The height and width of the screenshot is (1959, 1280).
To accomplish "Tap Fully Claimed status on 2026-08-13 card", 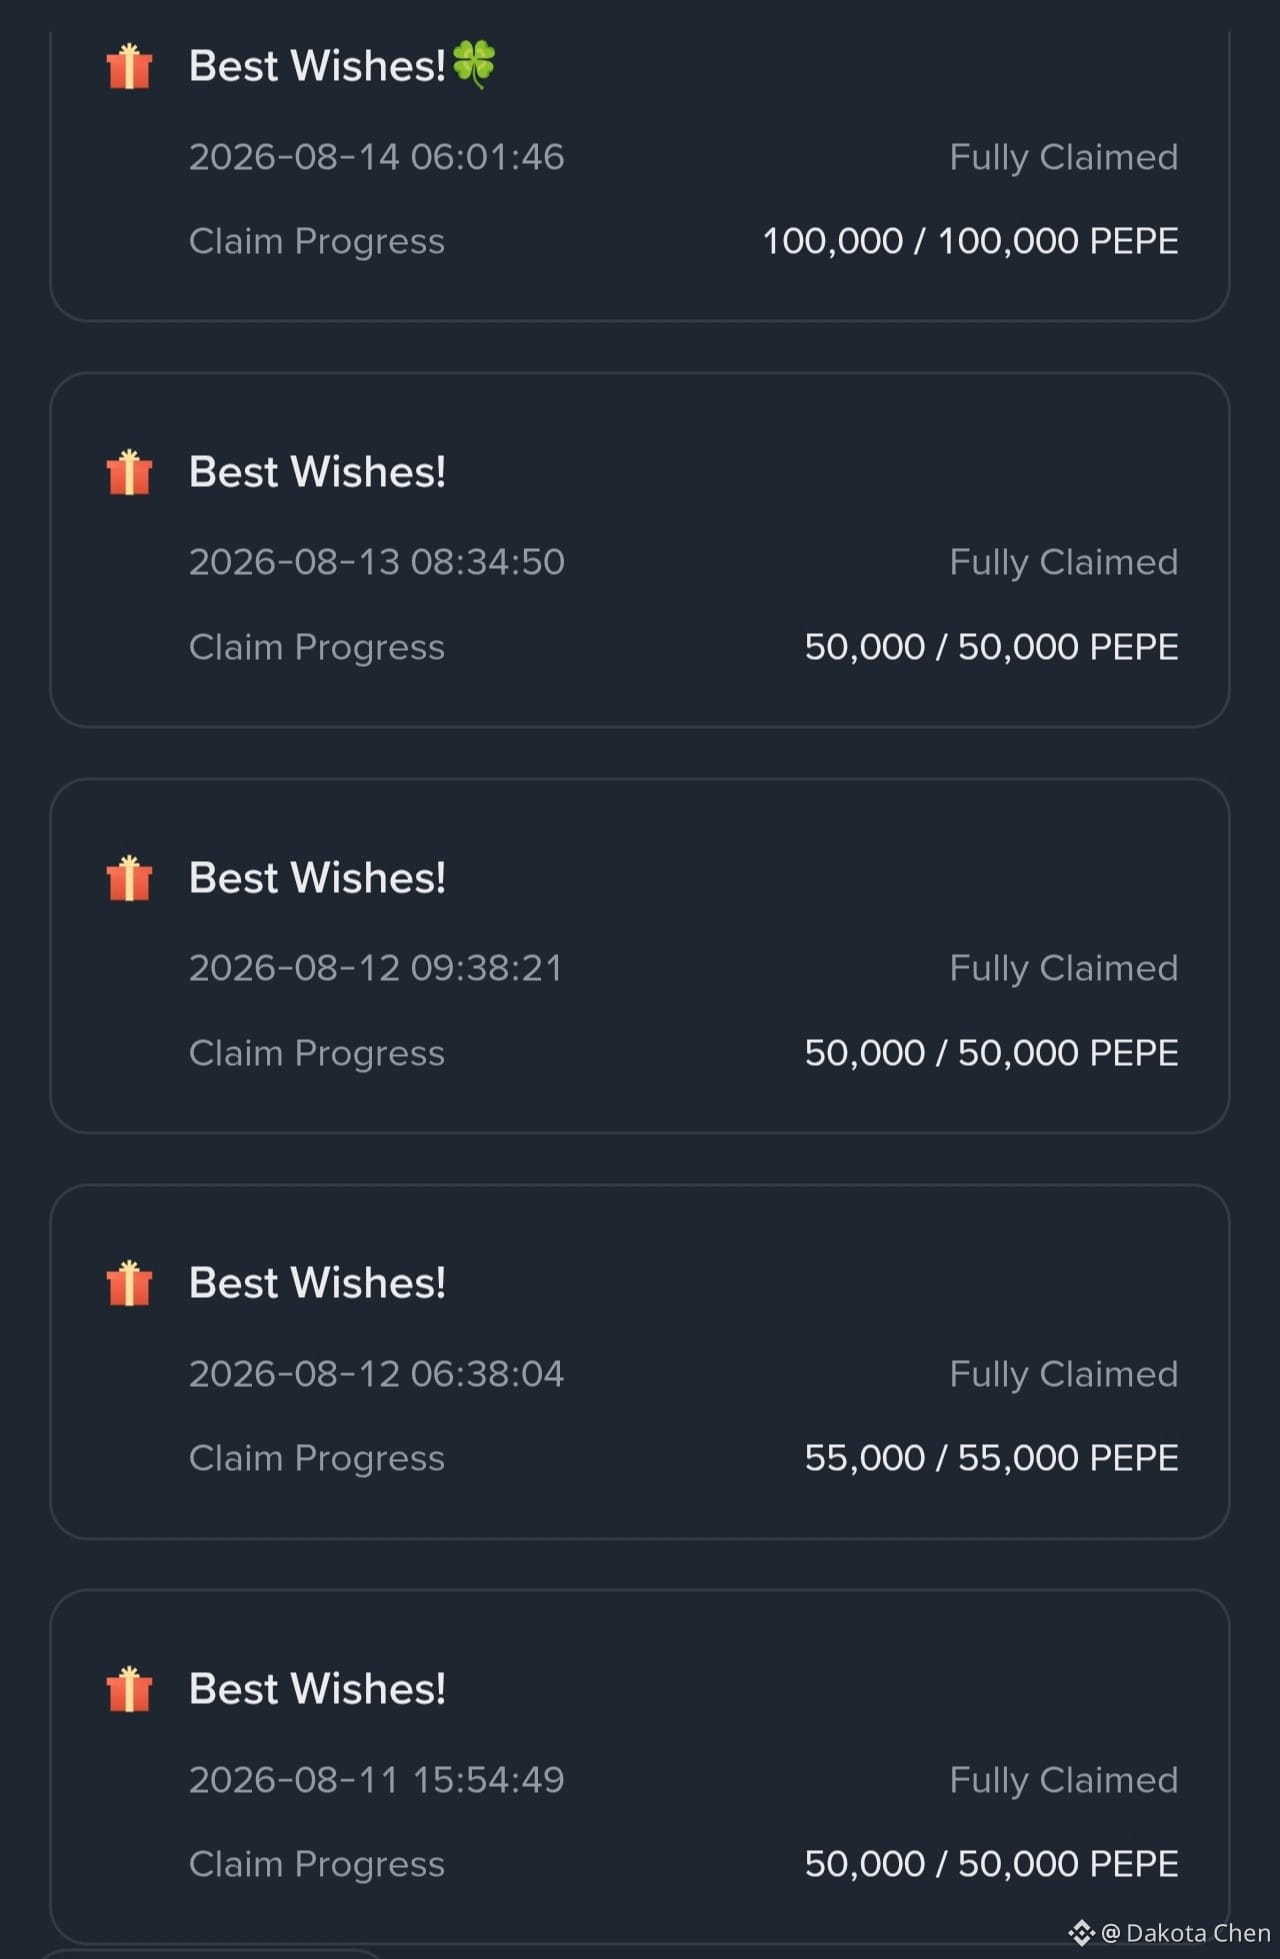I will coord(1064,563).
